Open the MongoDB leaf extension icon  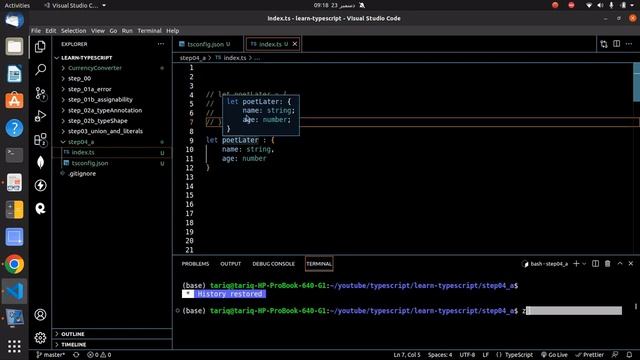[x=40, y=162]
